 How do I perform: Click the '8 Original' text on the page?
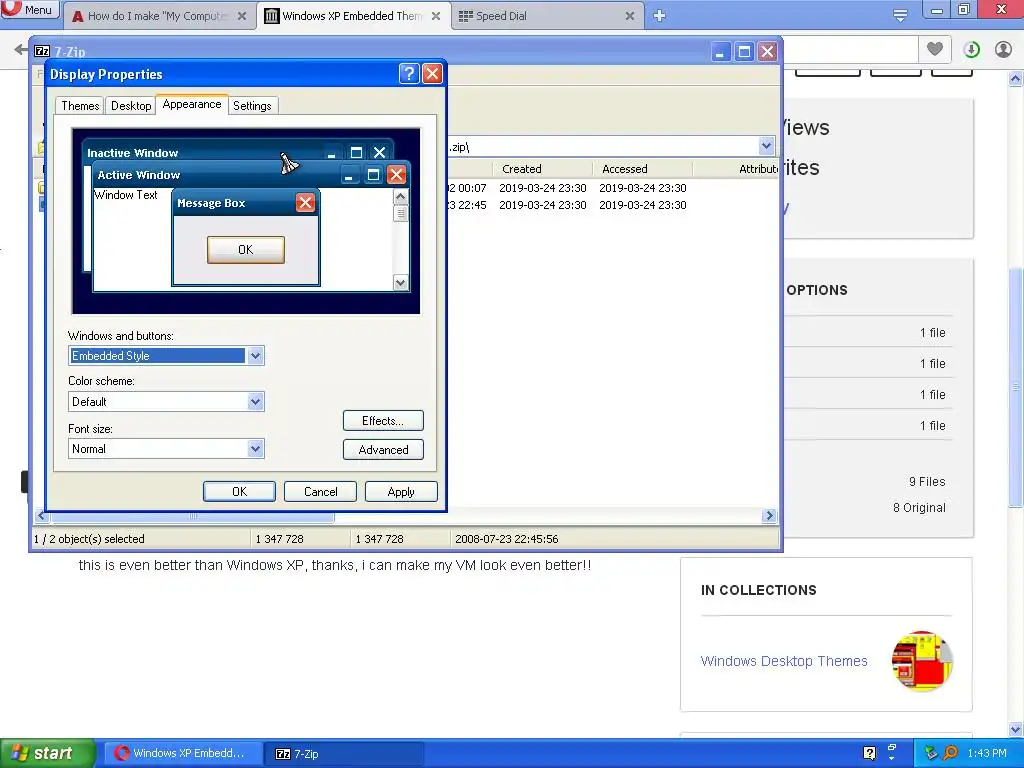[x=919, y=507]
